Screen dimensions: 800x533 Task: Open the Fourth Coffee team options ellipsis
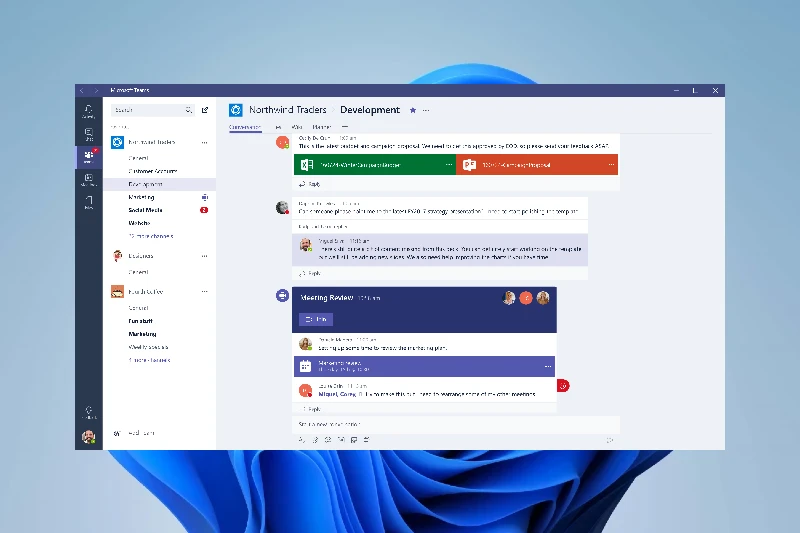click(205, 292)
